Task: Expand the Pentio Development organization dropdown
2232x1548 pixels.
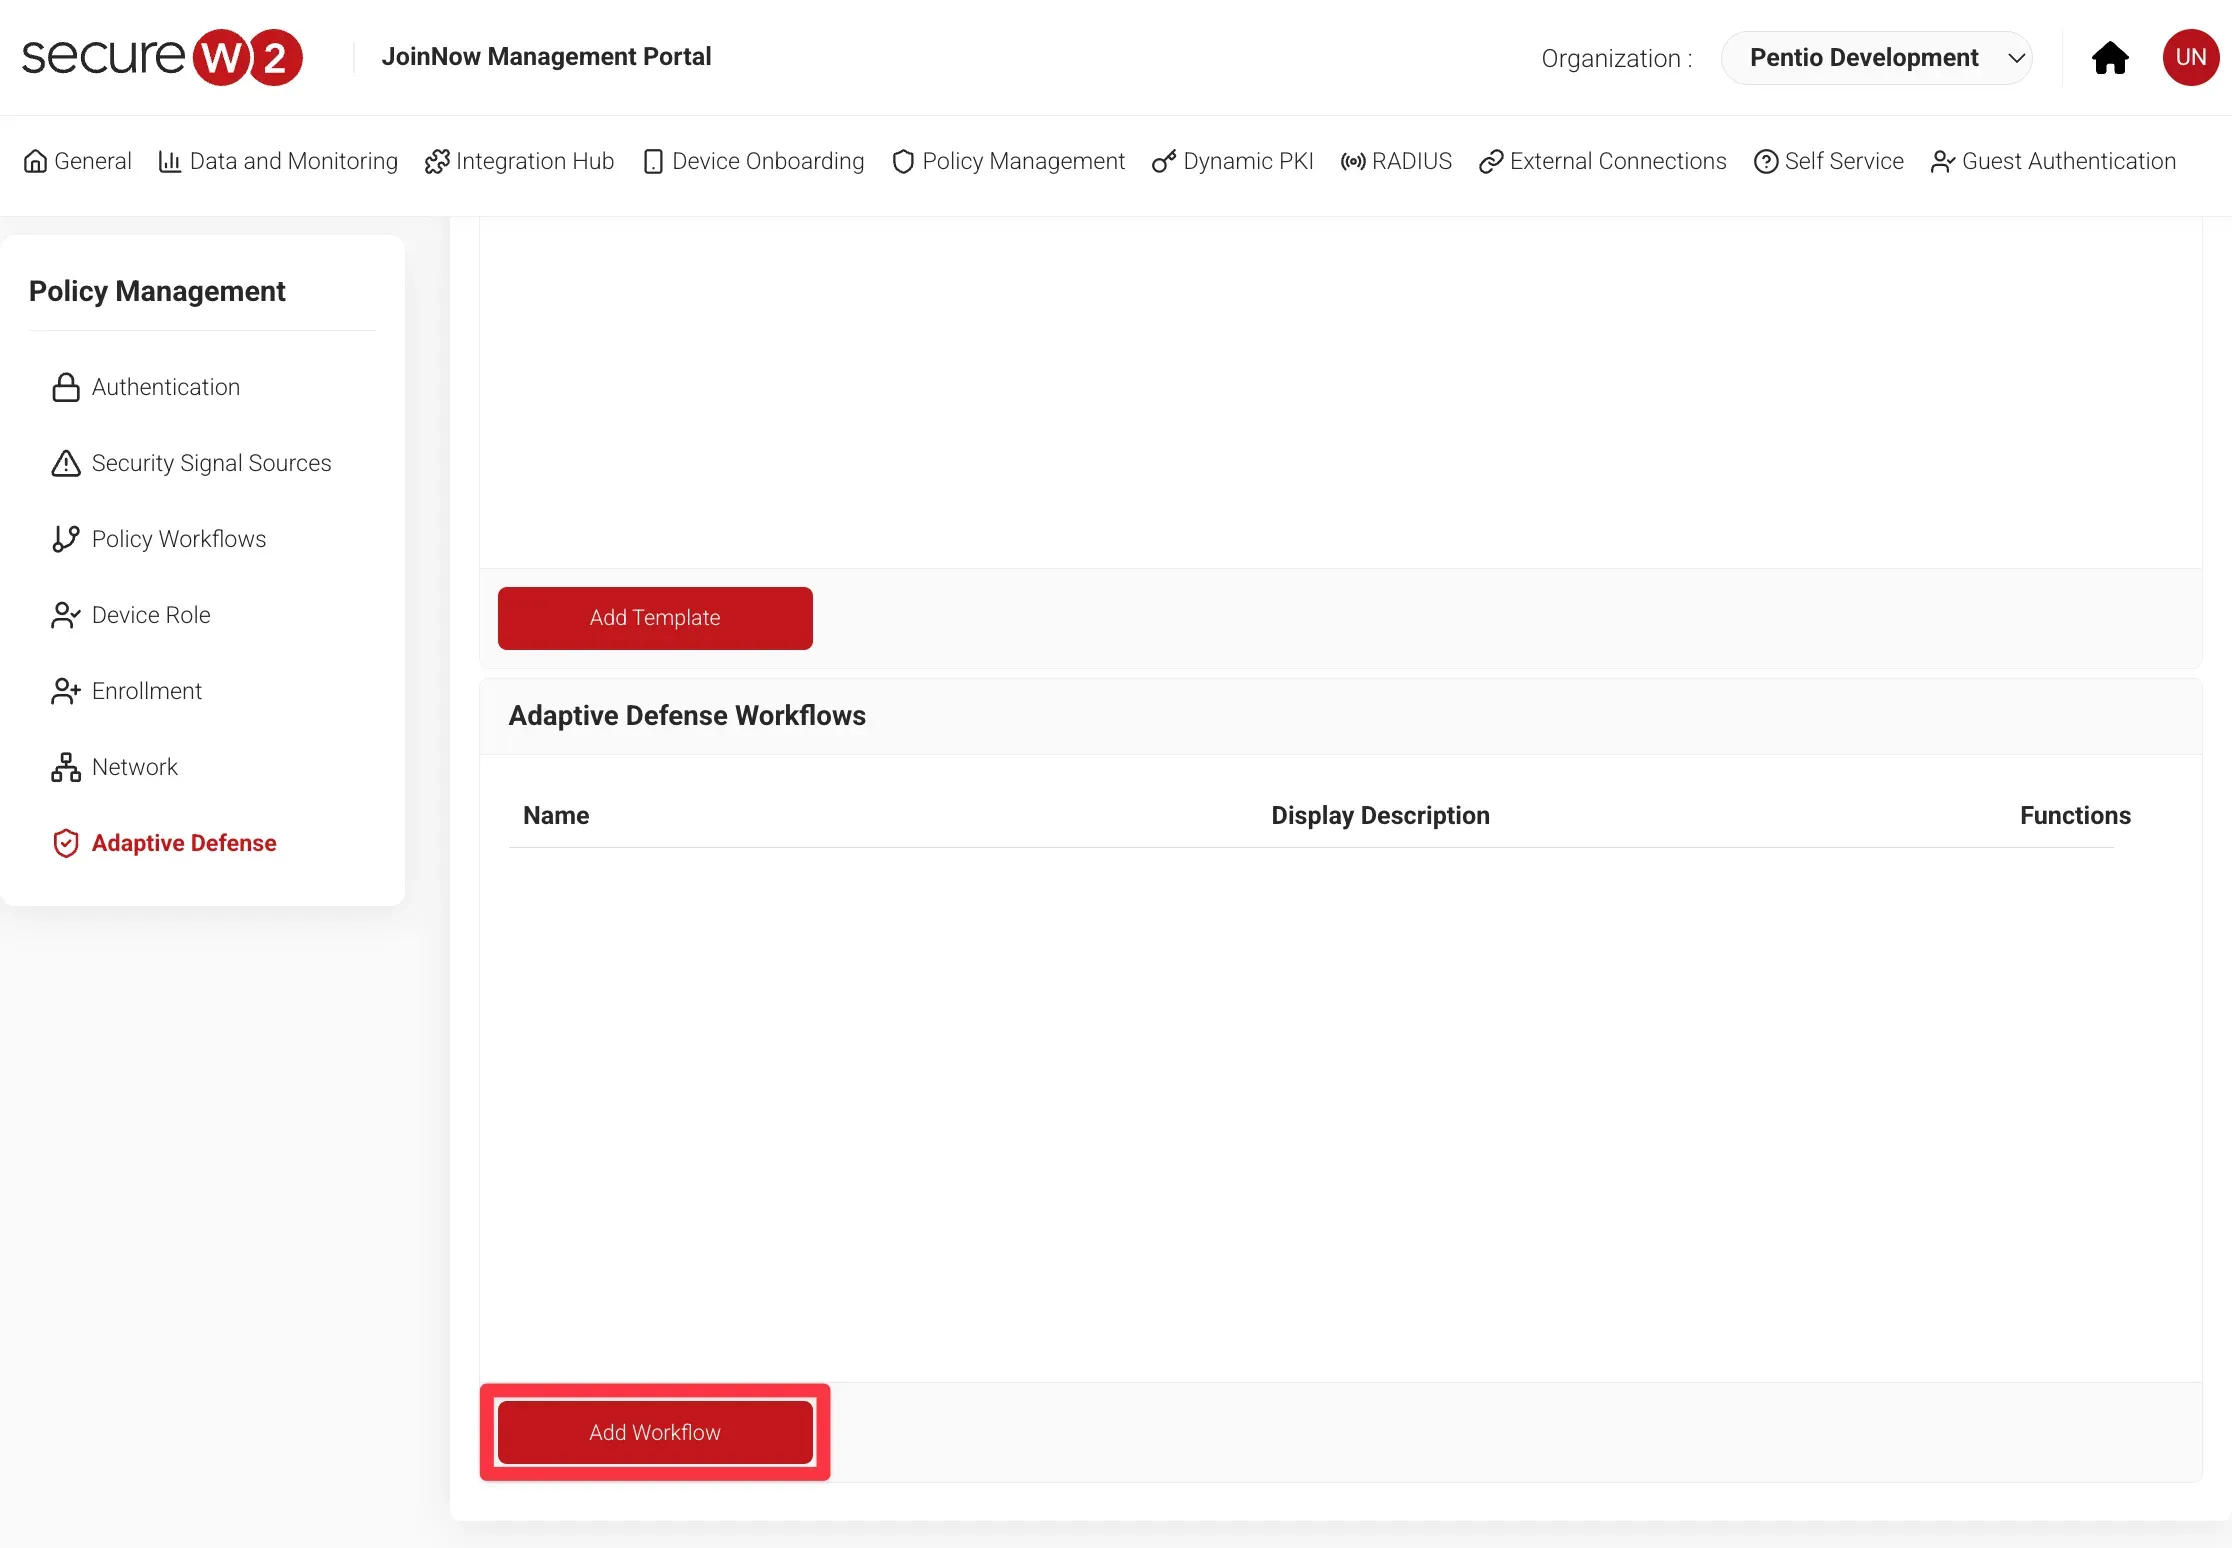Action: click(1864, 58)
